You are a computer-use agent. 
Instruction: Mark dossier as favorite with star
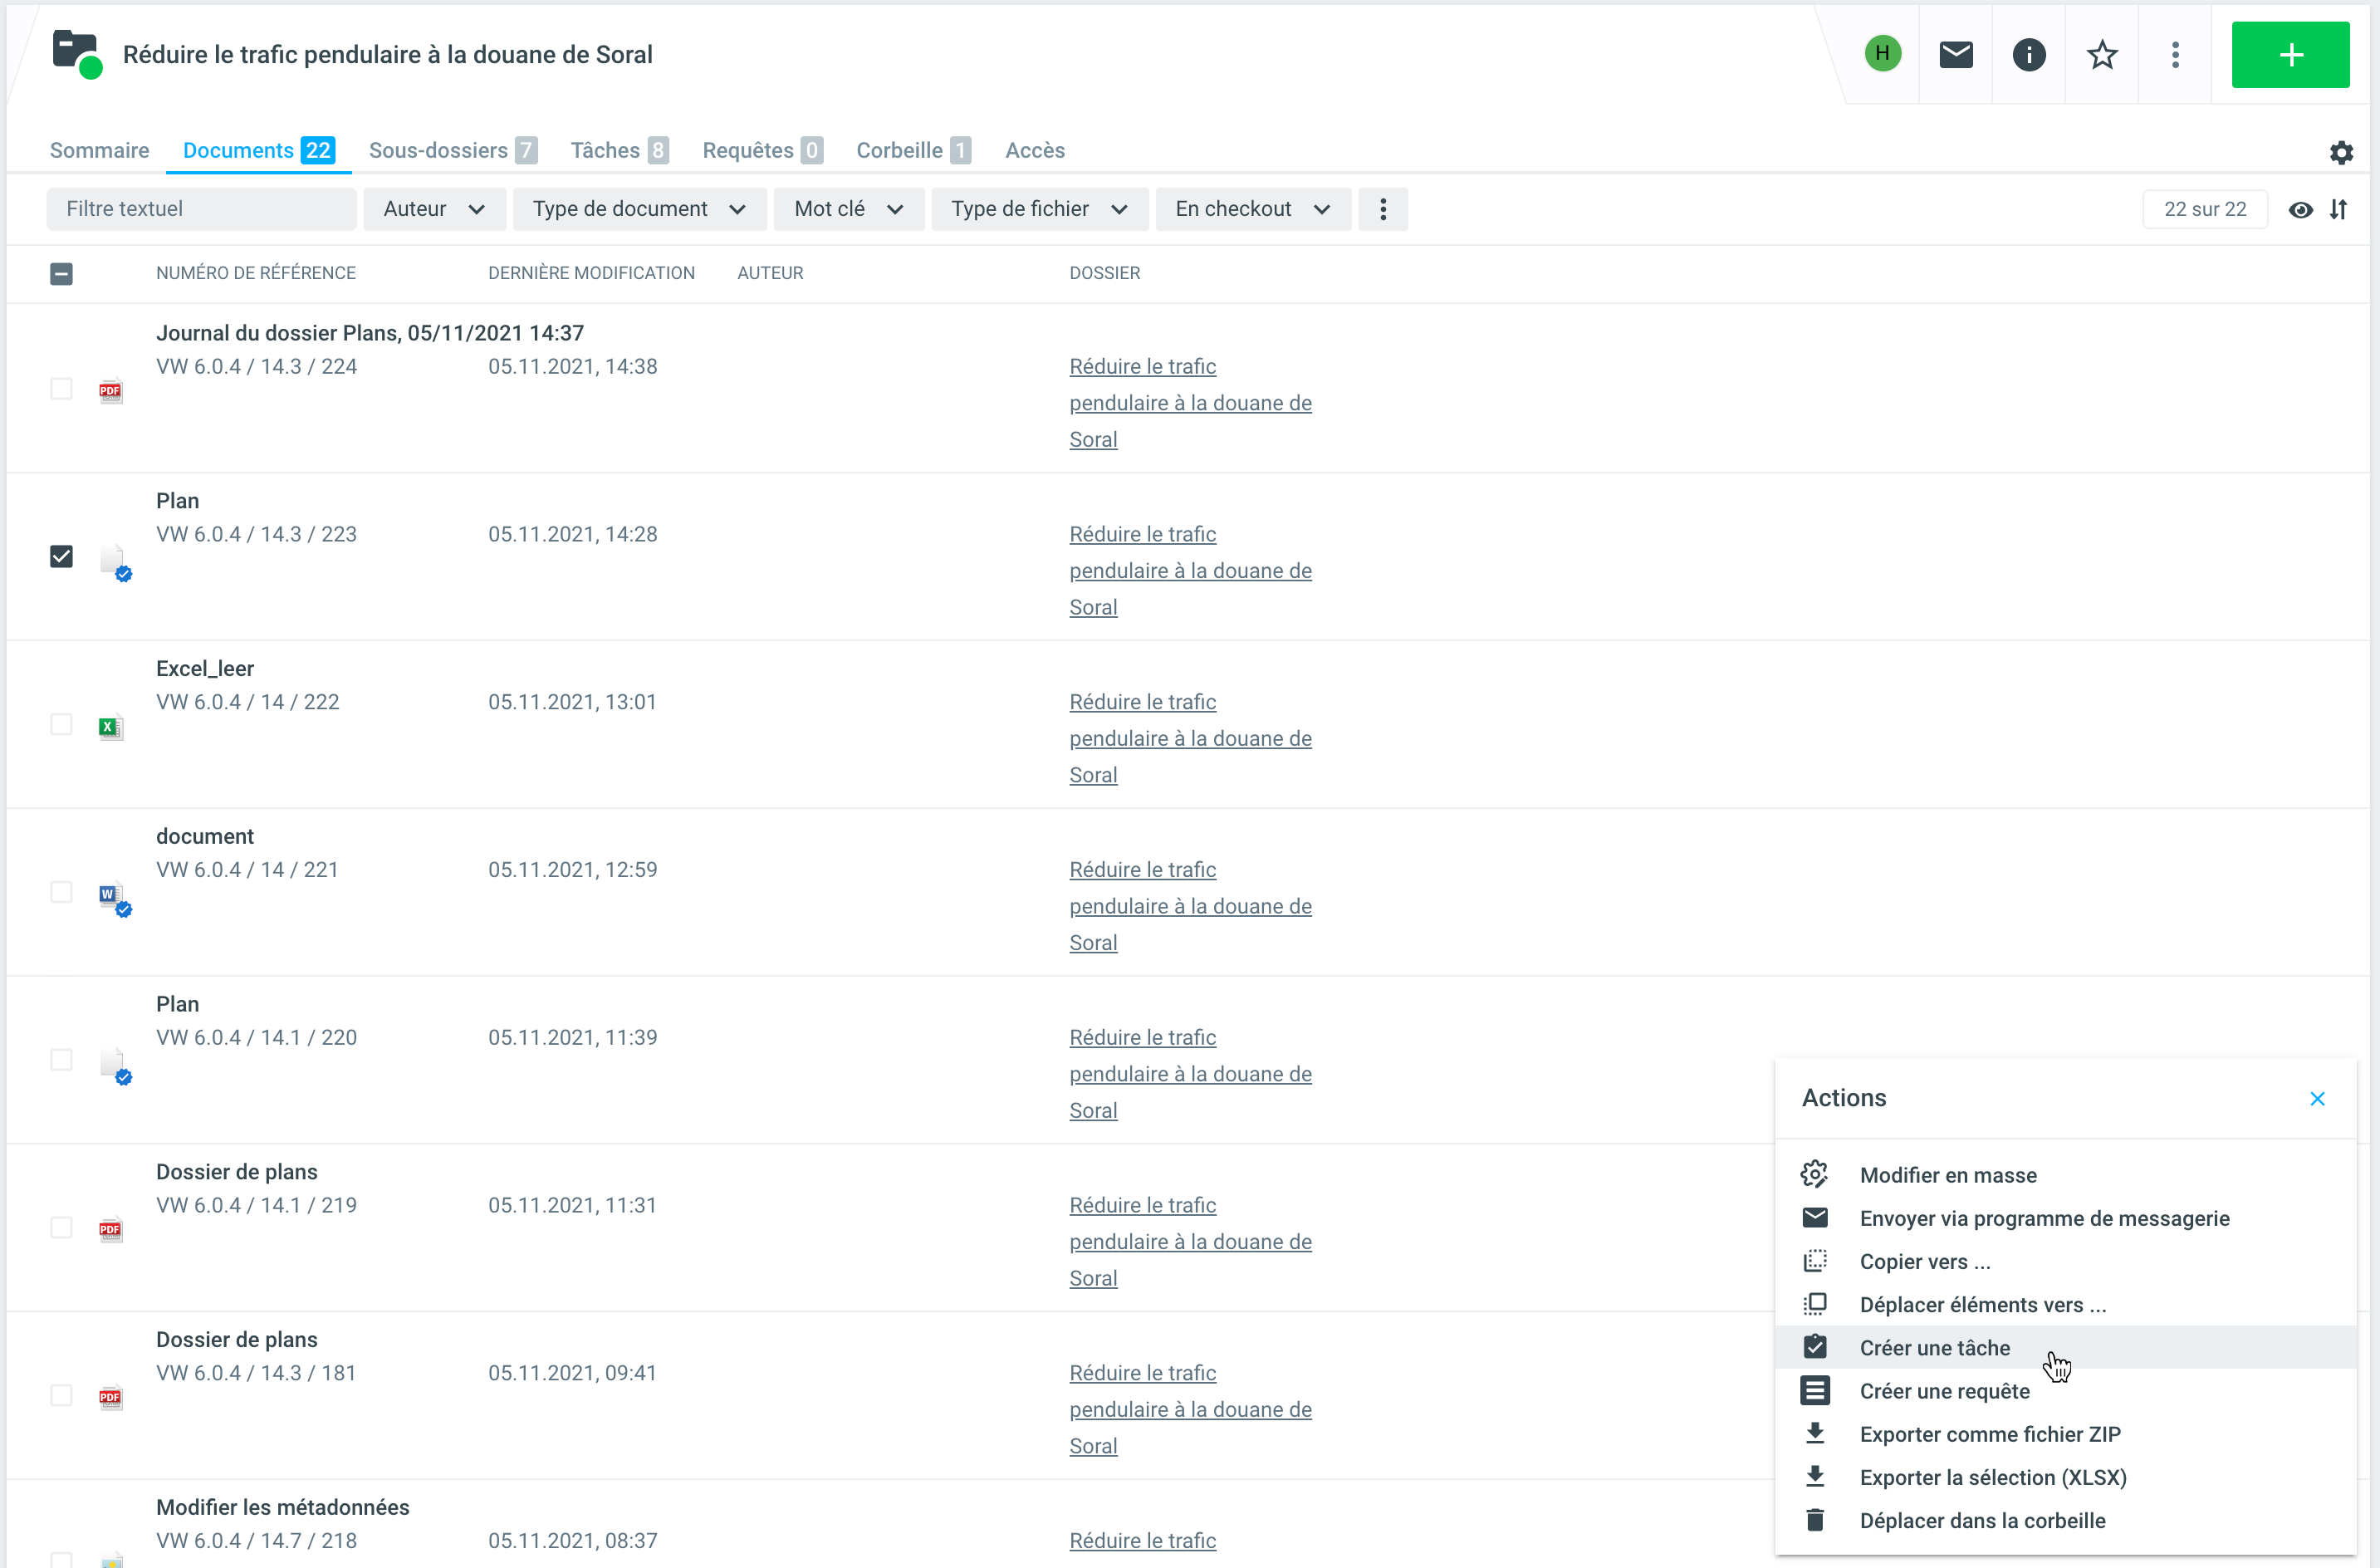[2101, 54]
